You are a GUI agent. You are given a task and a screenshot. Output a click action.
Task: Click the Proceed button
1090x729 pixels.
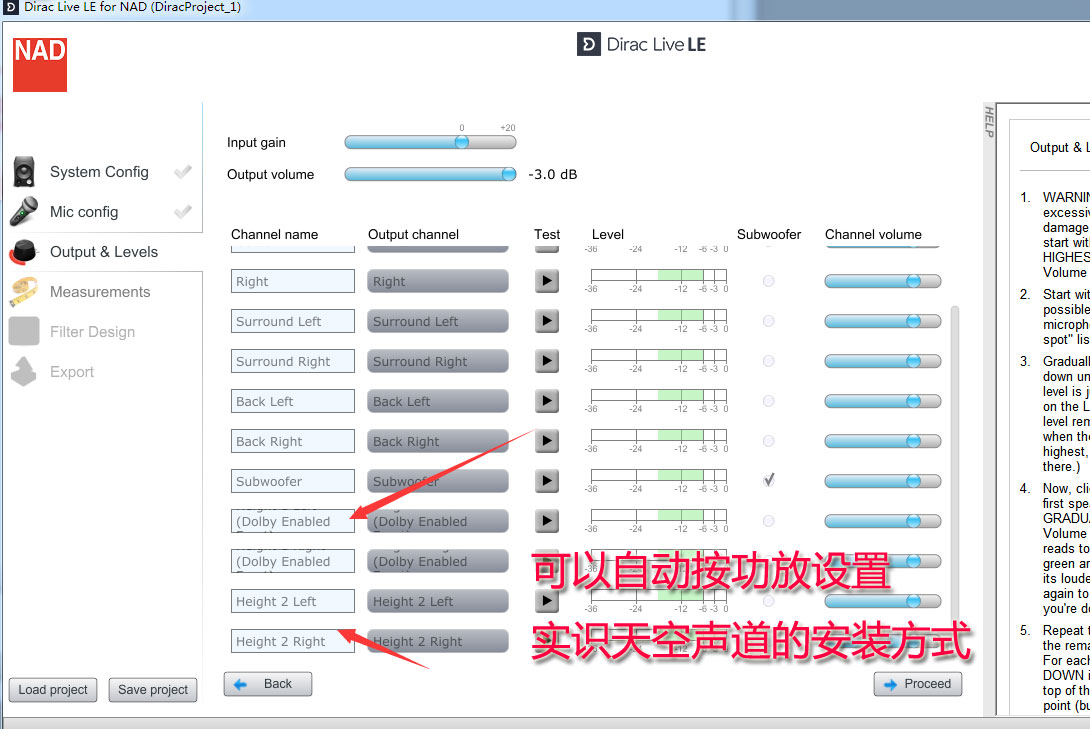point(918,684)
